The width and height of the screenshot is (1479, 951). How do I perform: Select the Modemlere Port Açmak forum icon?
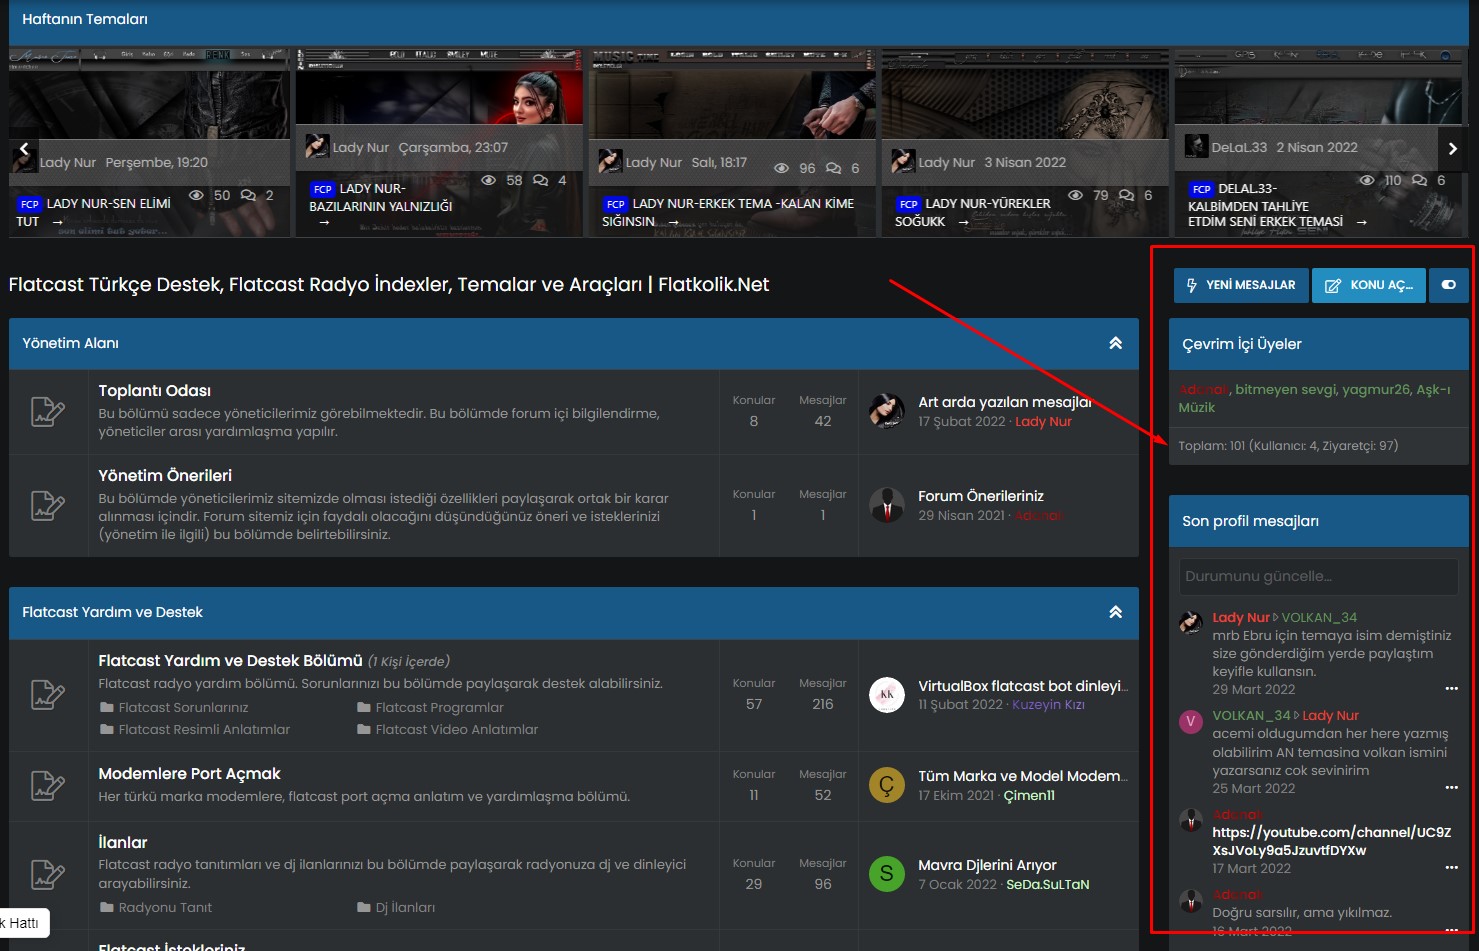(x=49, y=786)
